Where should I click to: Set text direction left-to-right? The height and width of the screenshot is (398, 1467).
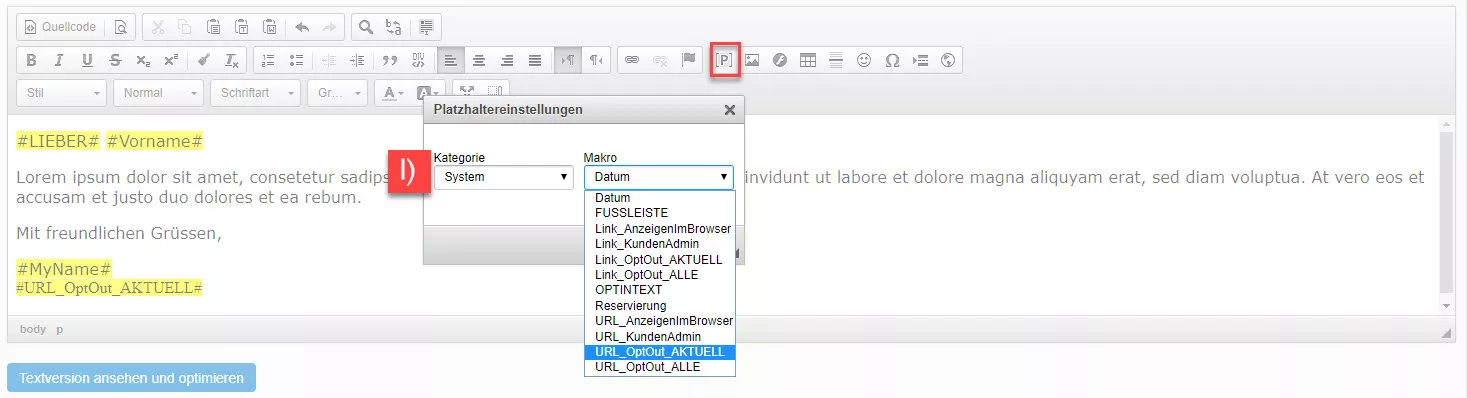[568, 60]
